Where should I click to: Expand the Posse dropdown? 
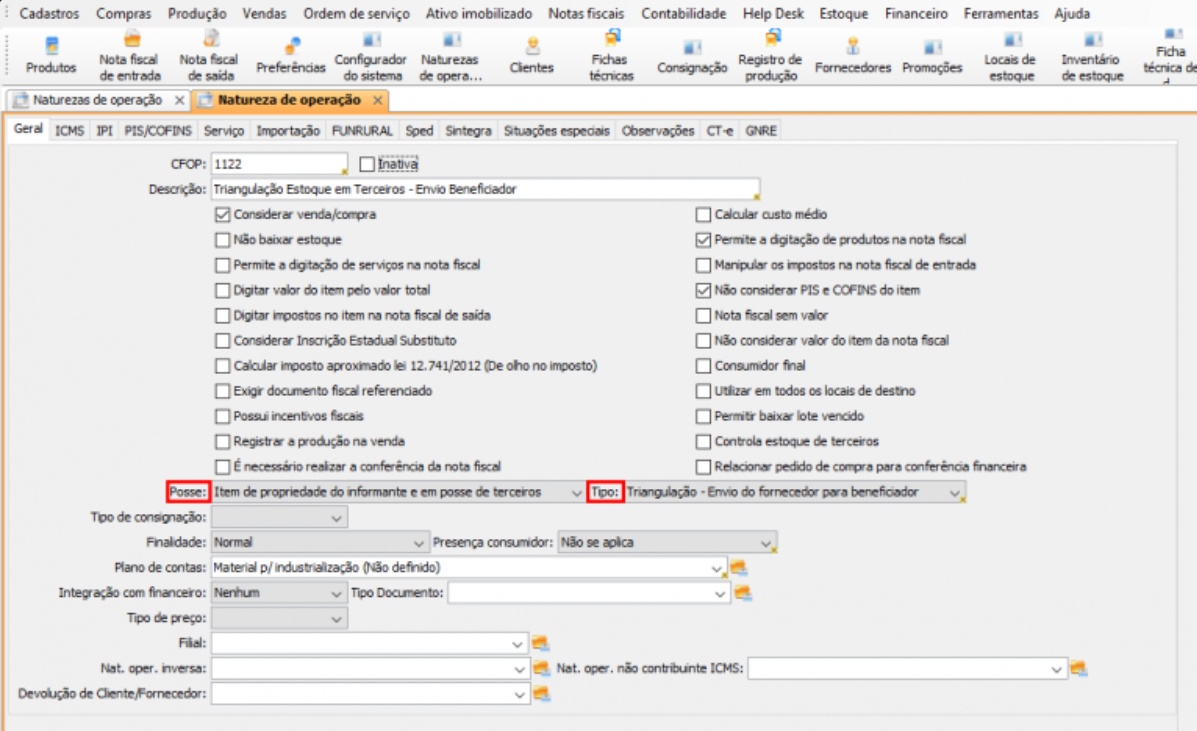pyautogui.click(x=575, y=492)
